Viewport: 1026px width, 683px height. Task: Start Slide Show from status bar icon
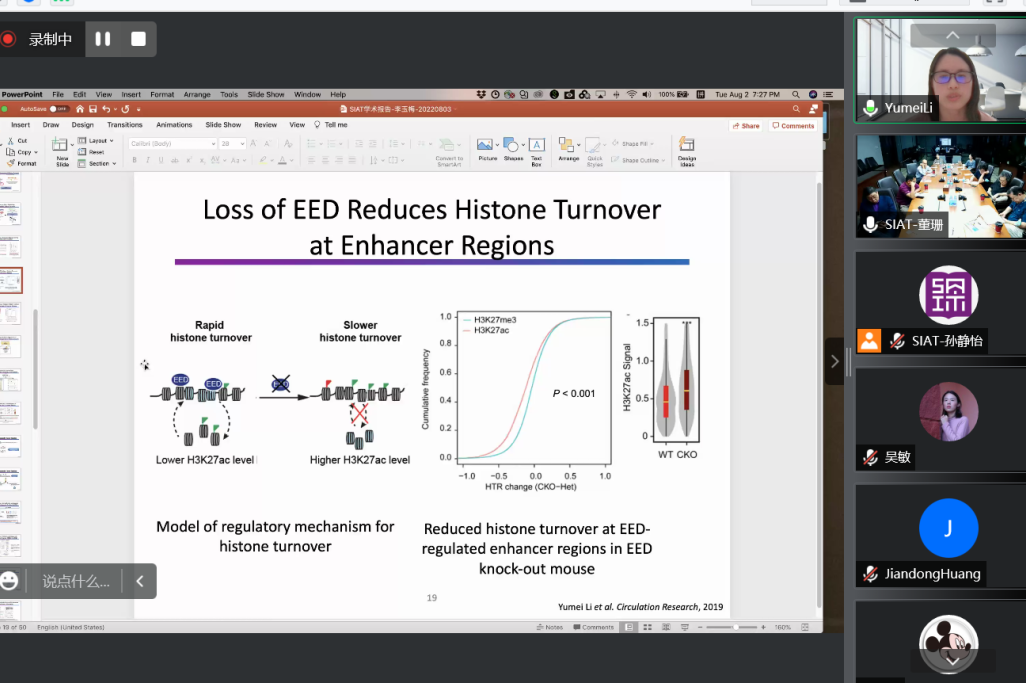point(685,627)
